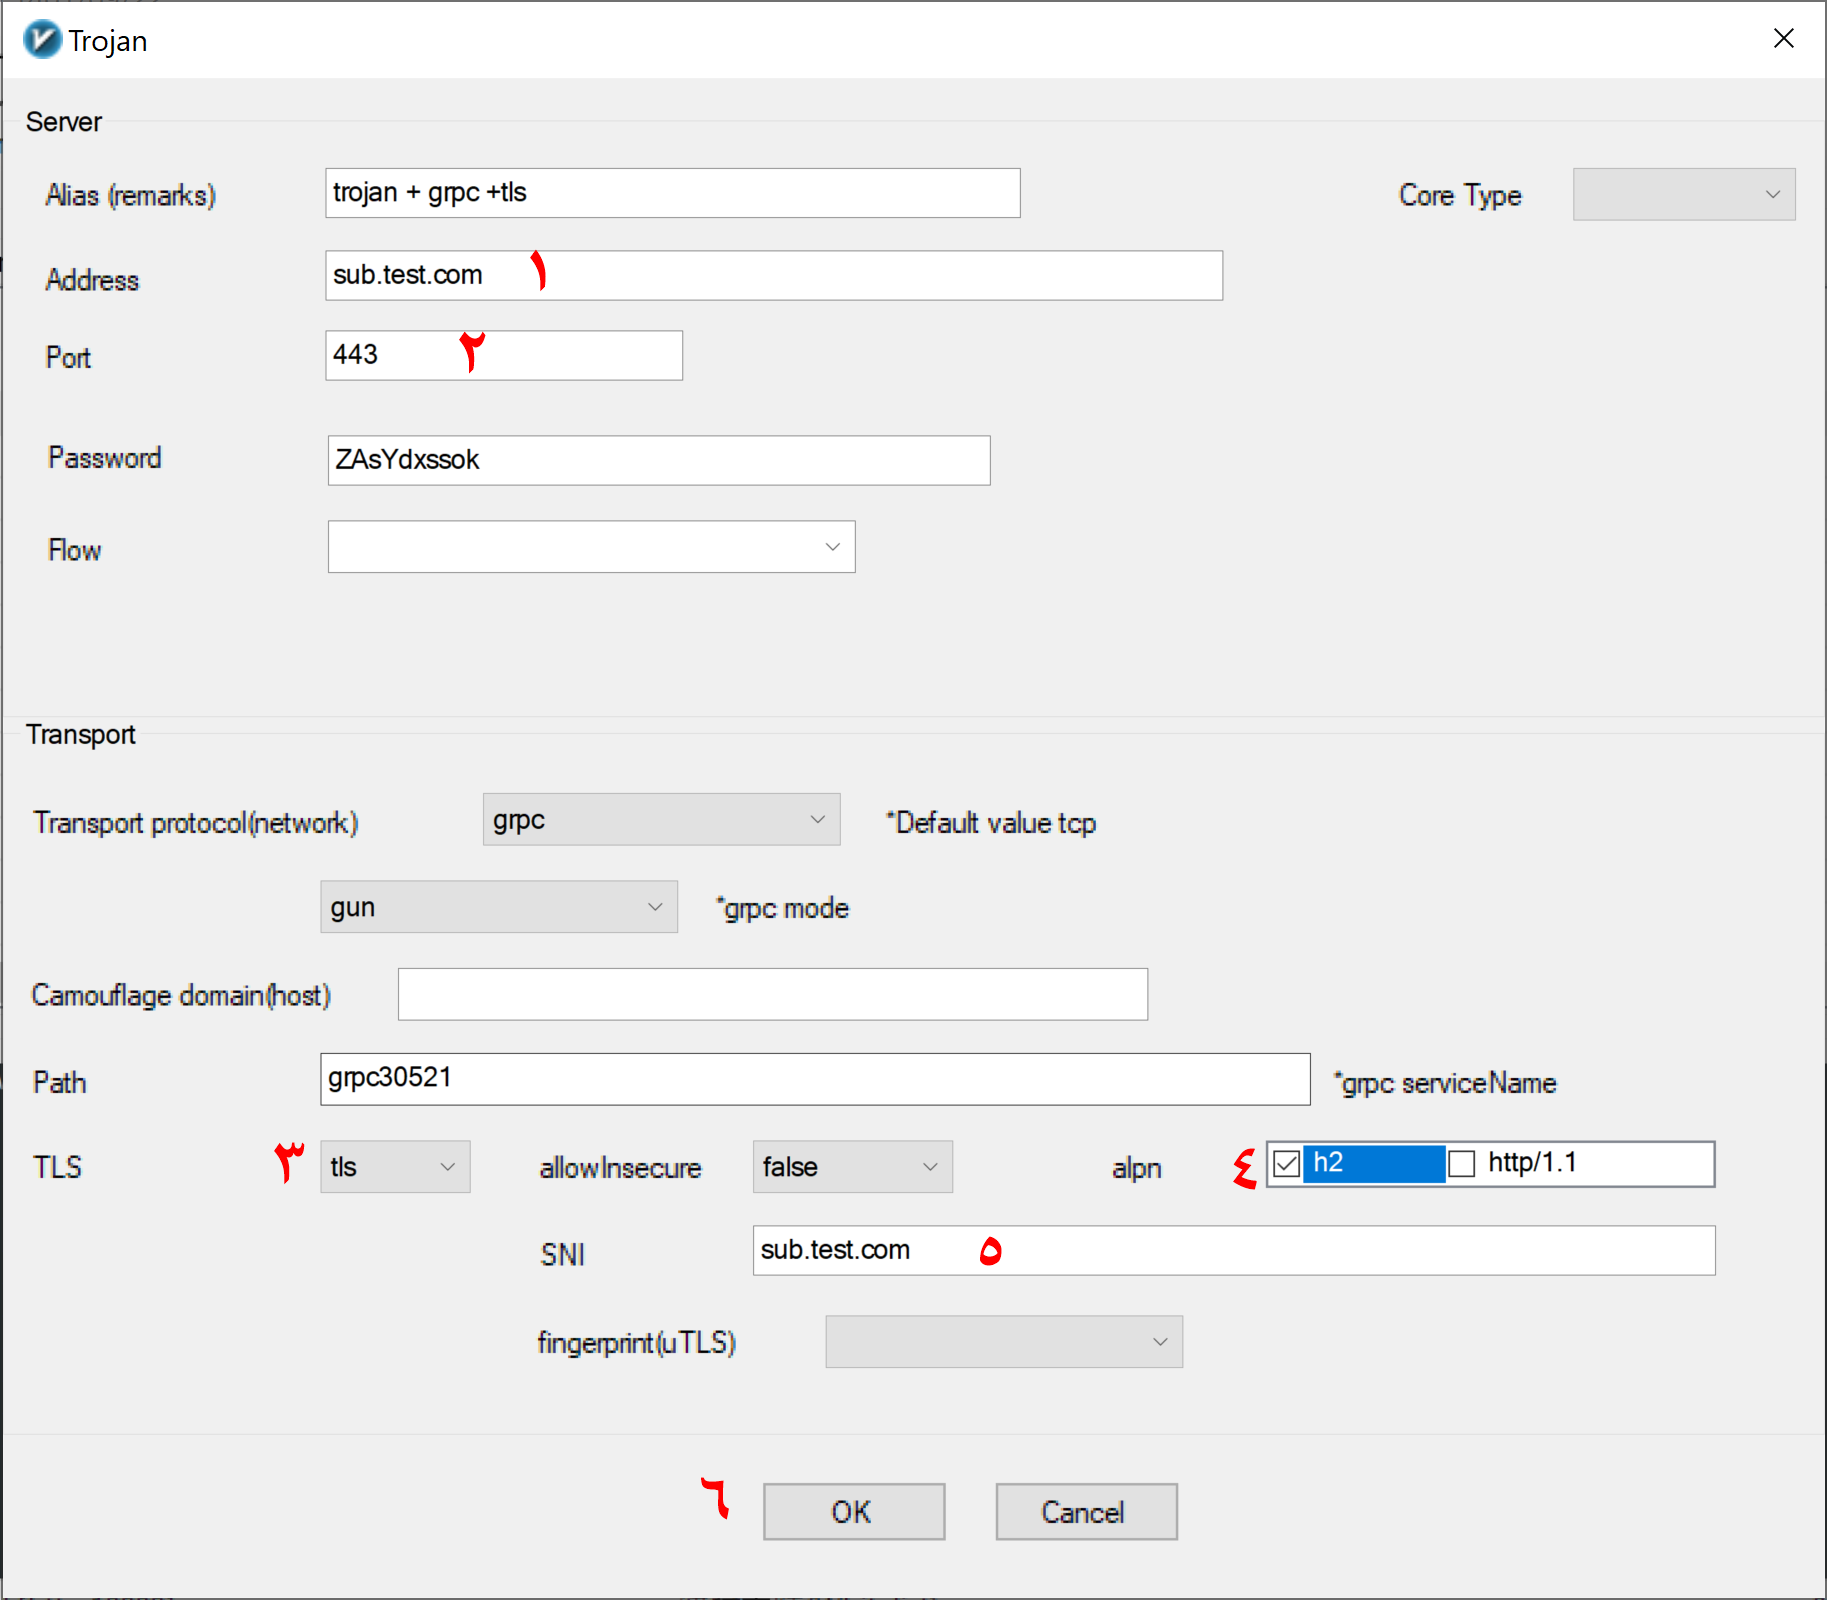Close the Trojan dialog window
The image size is (1827, 1600).
[x=1783, y=38]
